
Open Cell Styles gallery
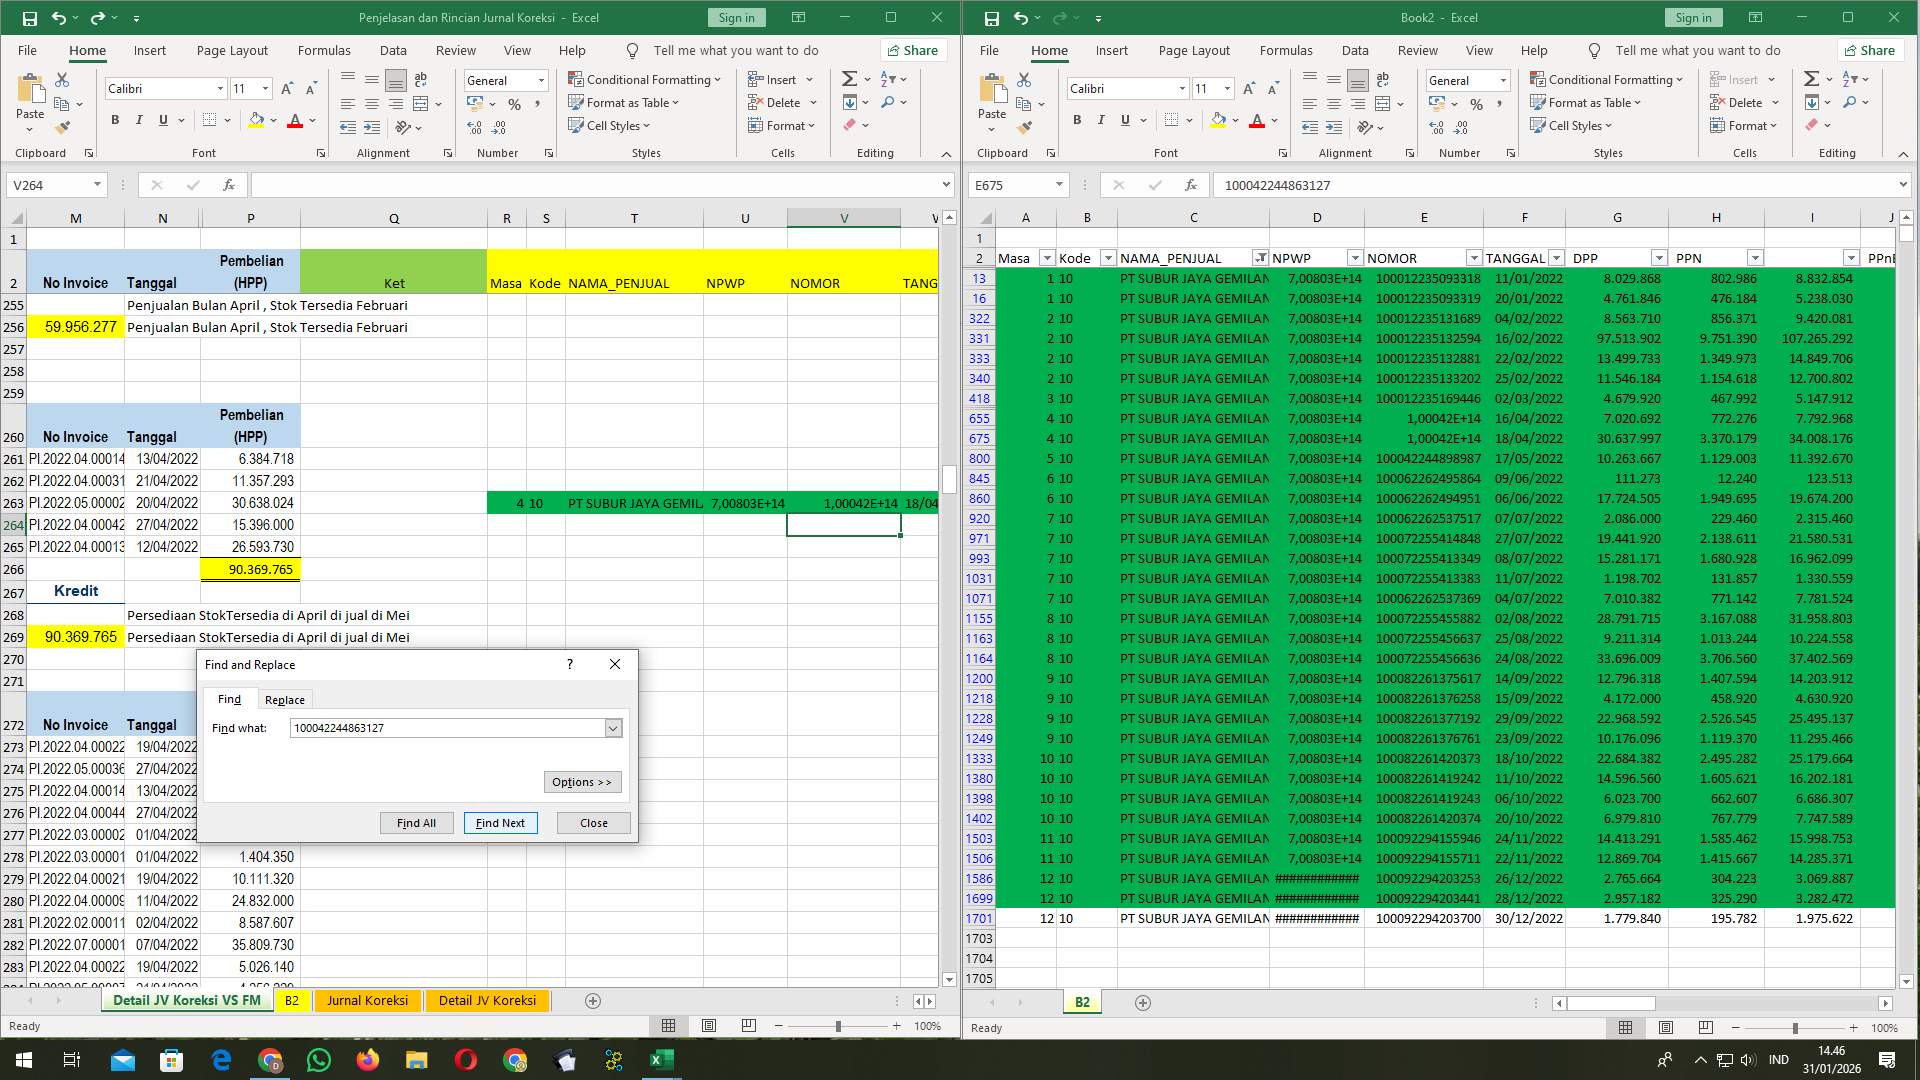pyautogui.click(x=610, y=125)
